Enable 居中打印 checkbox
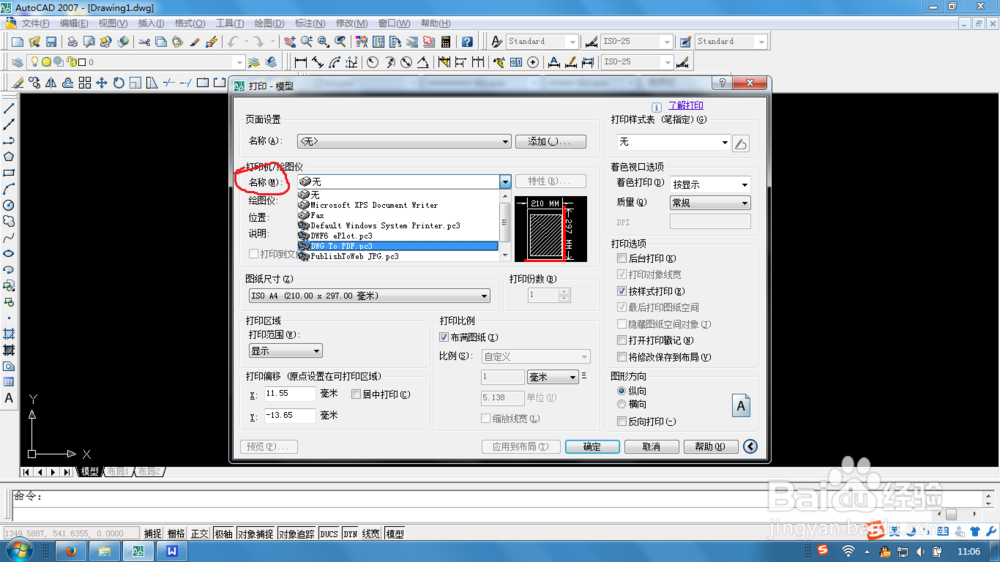 point(356,394)
